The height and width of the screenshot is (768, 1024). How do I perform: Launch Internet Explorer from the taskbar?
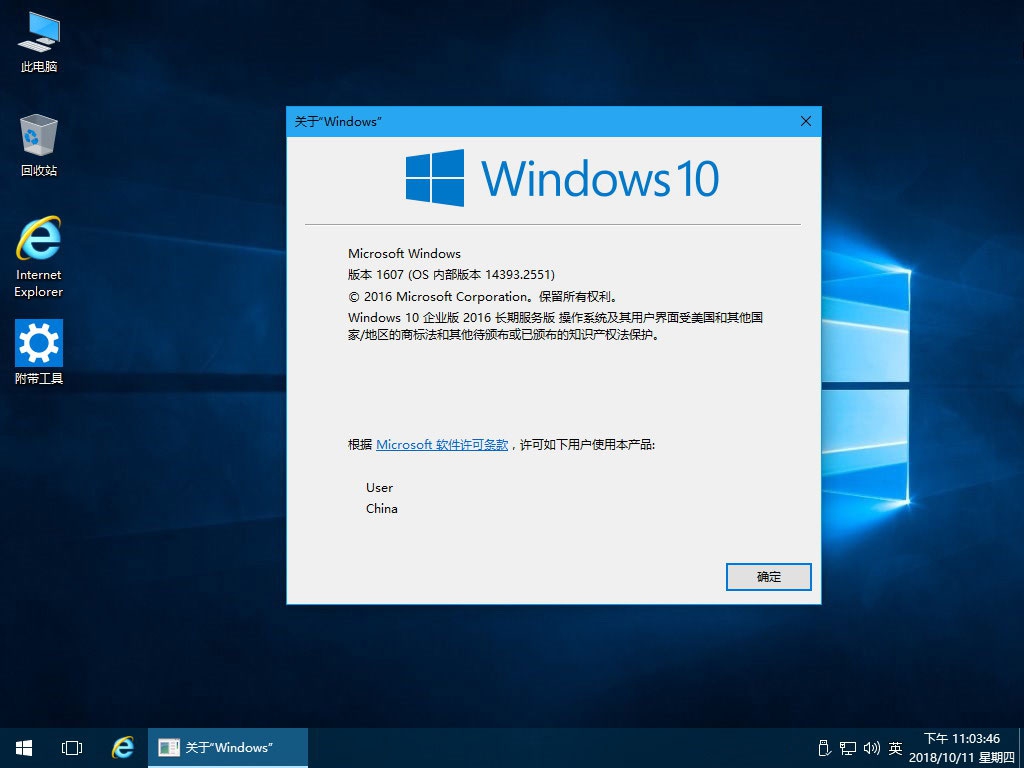(122, 748)
